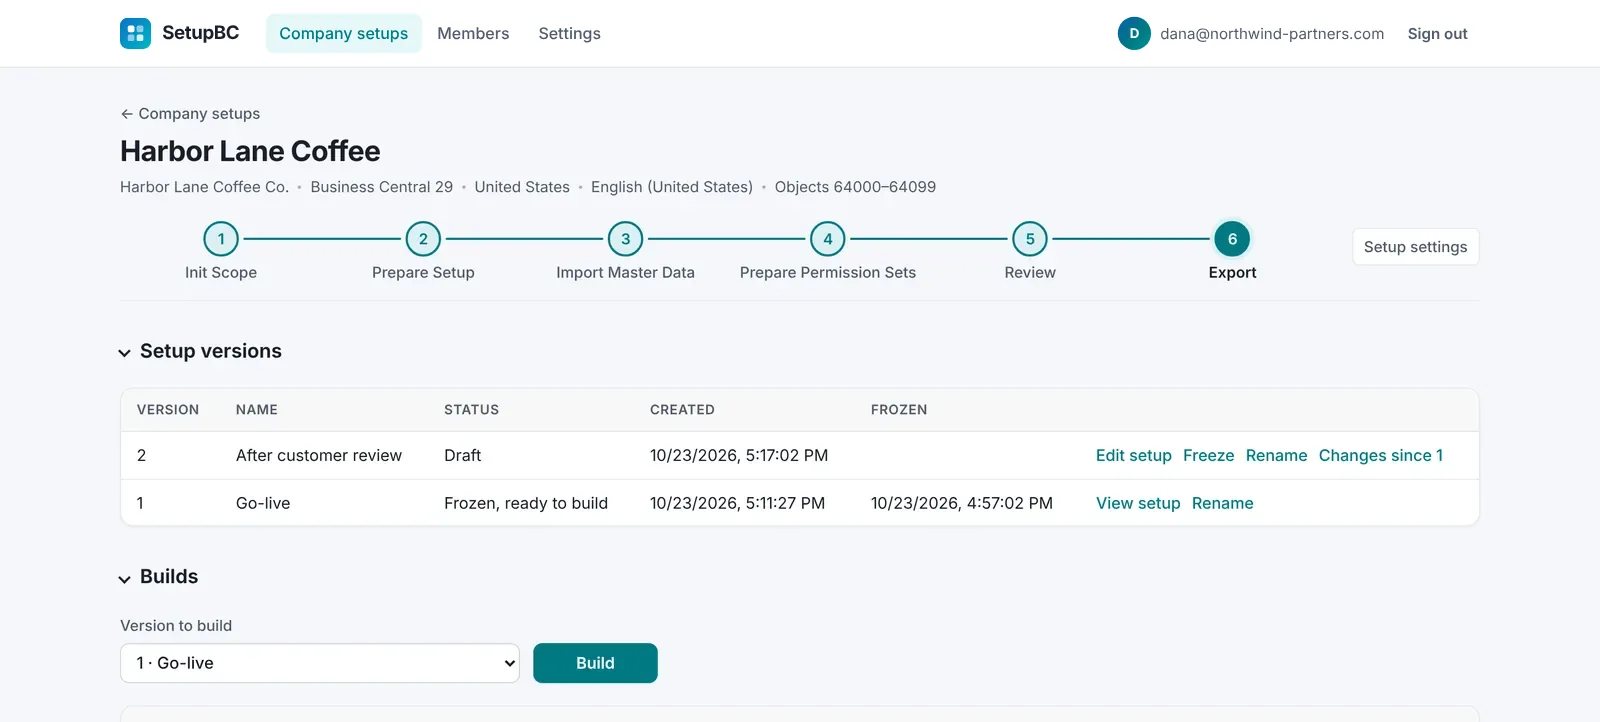Select step 6 Export circle
Image resolution: width=1600 pixels, height=722 pixels.
point(1232,239)
